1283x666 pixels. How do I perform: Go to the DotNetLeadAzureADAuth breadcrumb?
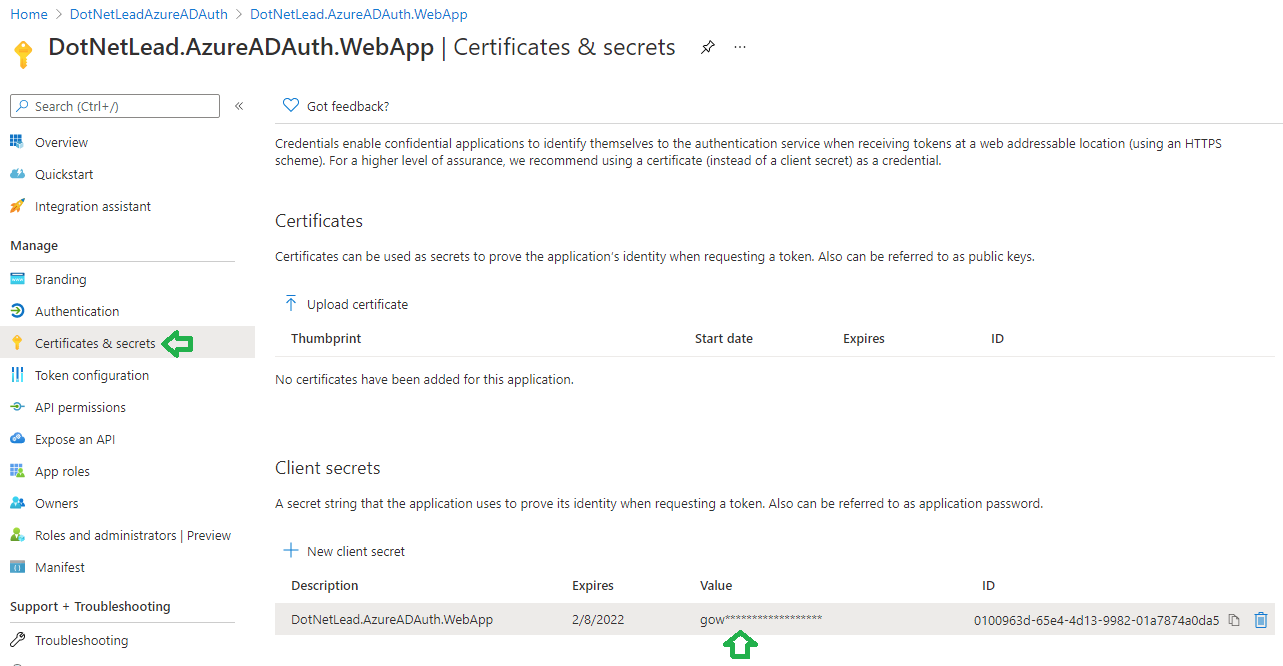coord(149,15)
